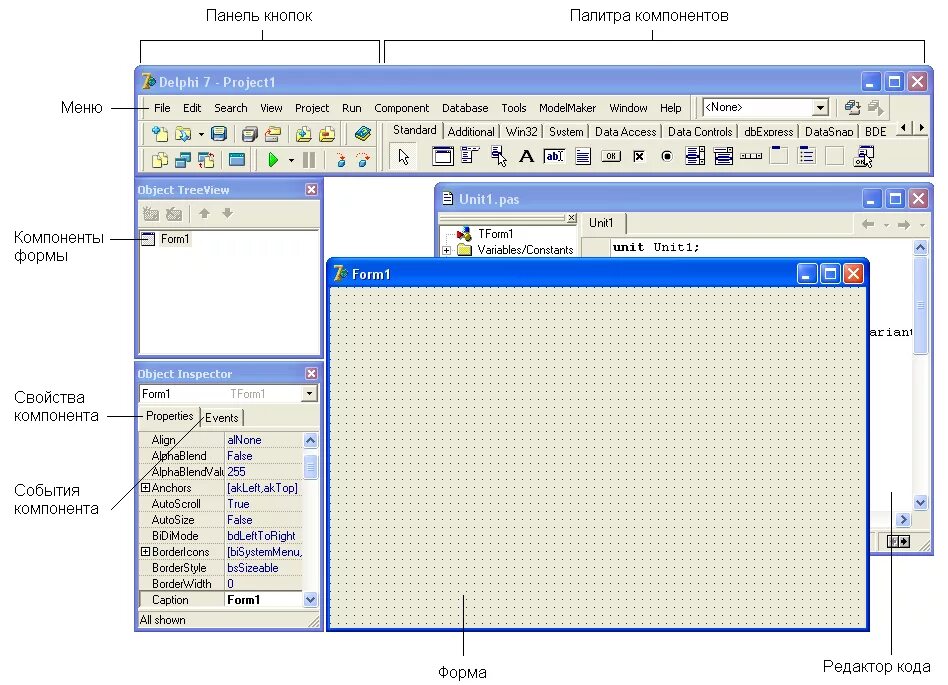Viewport: 948px width, 685px height.
Task: Click the Save All toolbar icon
Action: 249,134
